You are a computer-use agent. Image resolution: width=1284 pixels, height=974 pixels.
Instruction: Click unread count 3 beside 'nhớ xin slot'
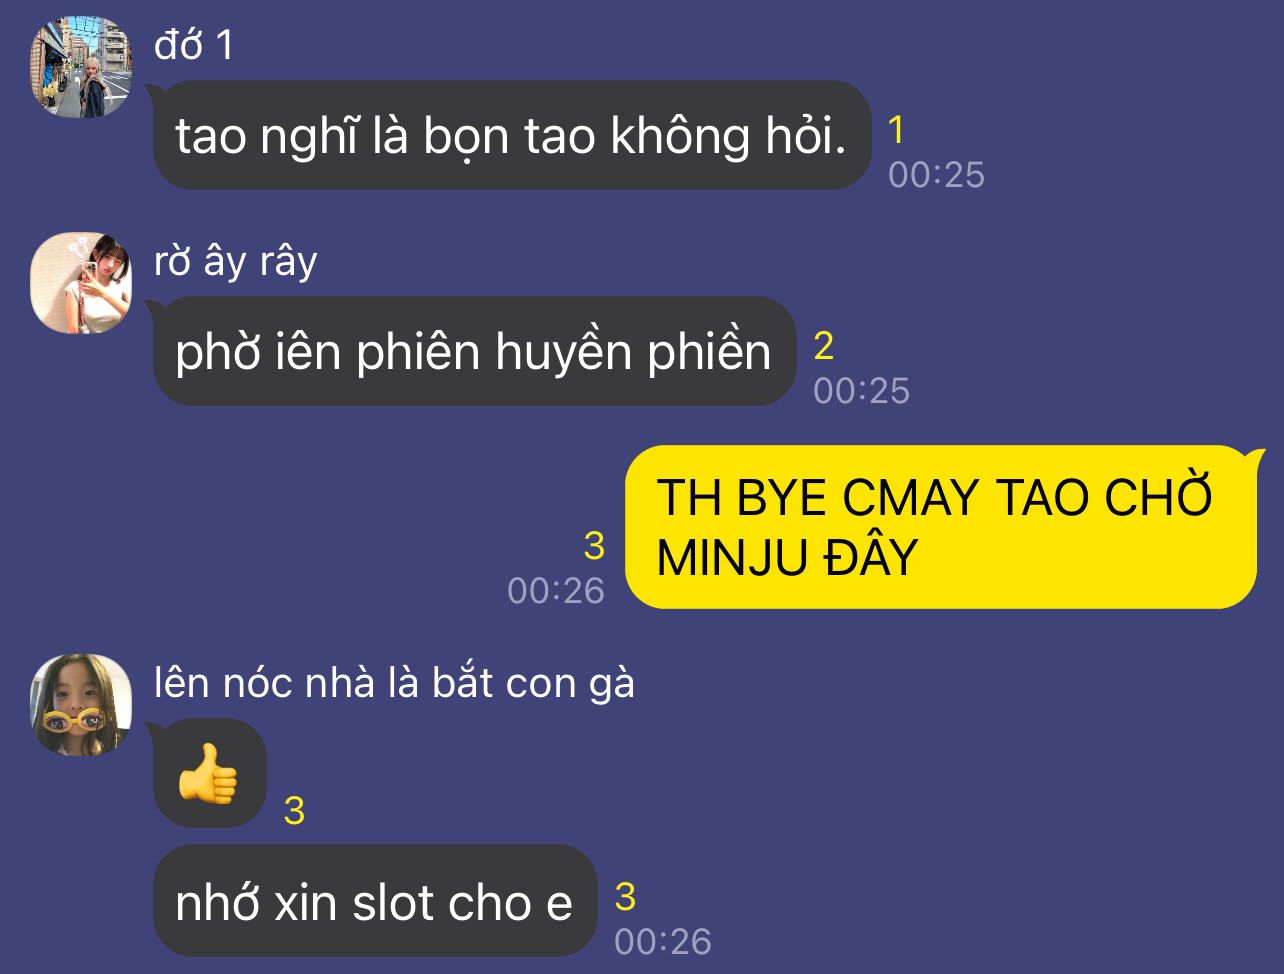[625, 897]
